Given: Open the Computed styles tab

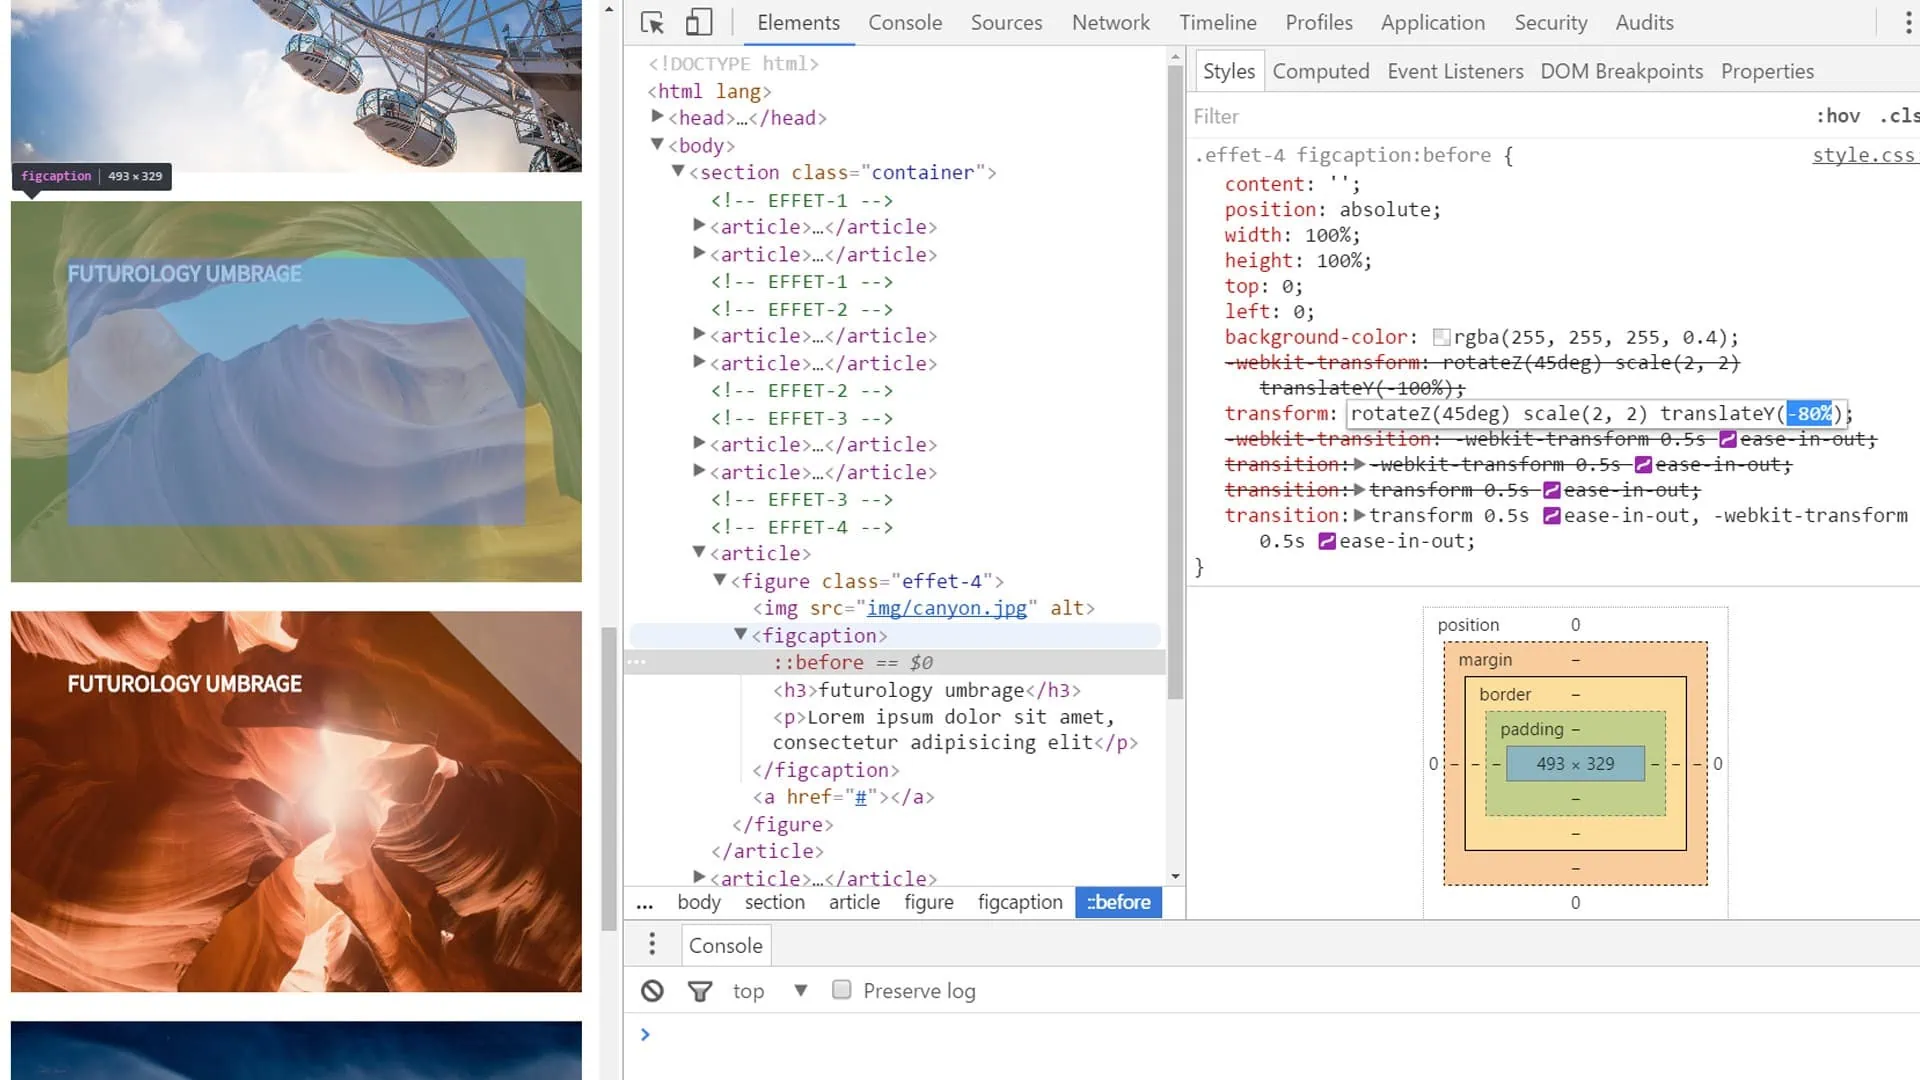Looking at the screenshot, I should [1320, 71].
